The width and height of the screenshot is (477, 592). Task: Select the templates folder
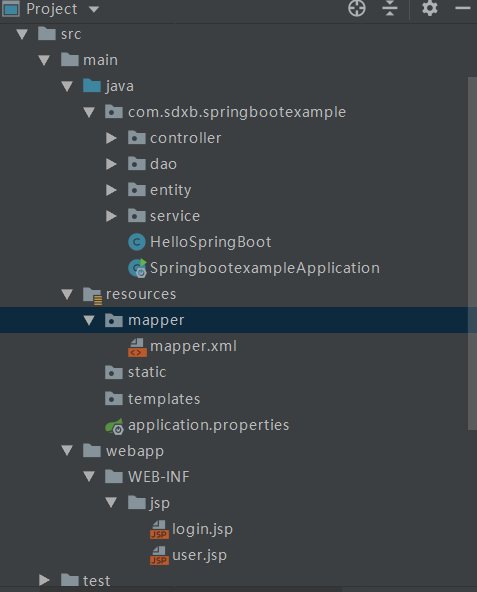pos(164,399)
